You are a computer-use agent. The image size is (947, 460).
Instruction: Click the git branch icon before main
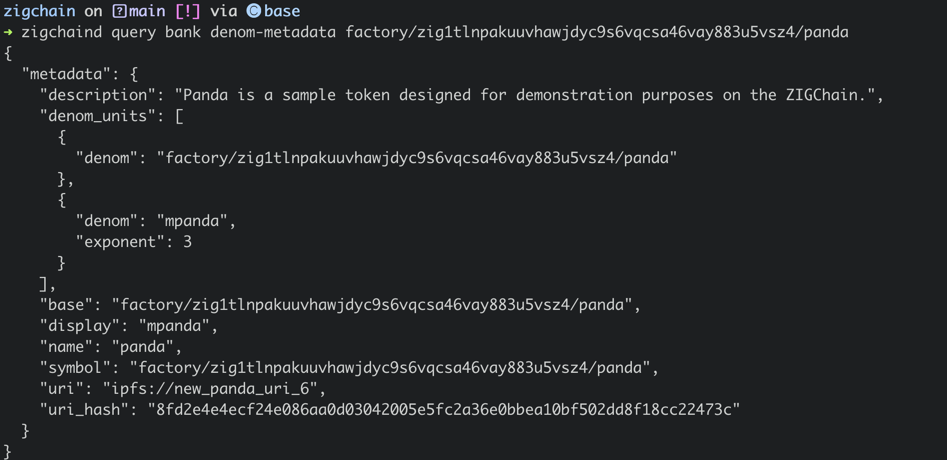(x=119, y=11)
